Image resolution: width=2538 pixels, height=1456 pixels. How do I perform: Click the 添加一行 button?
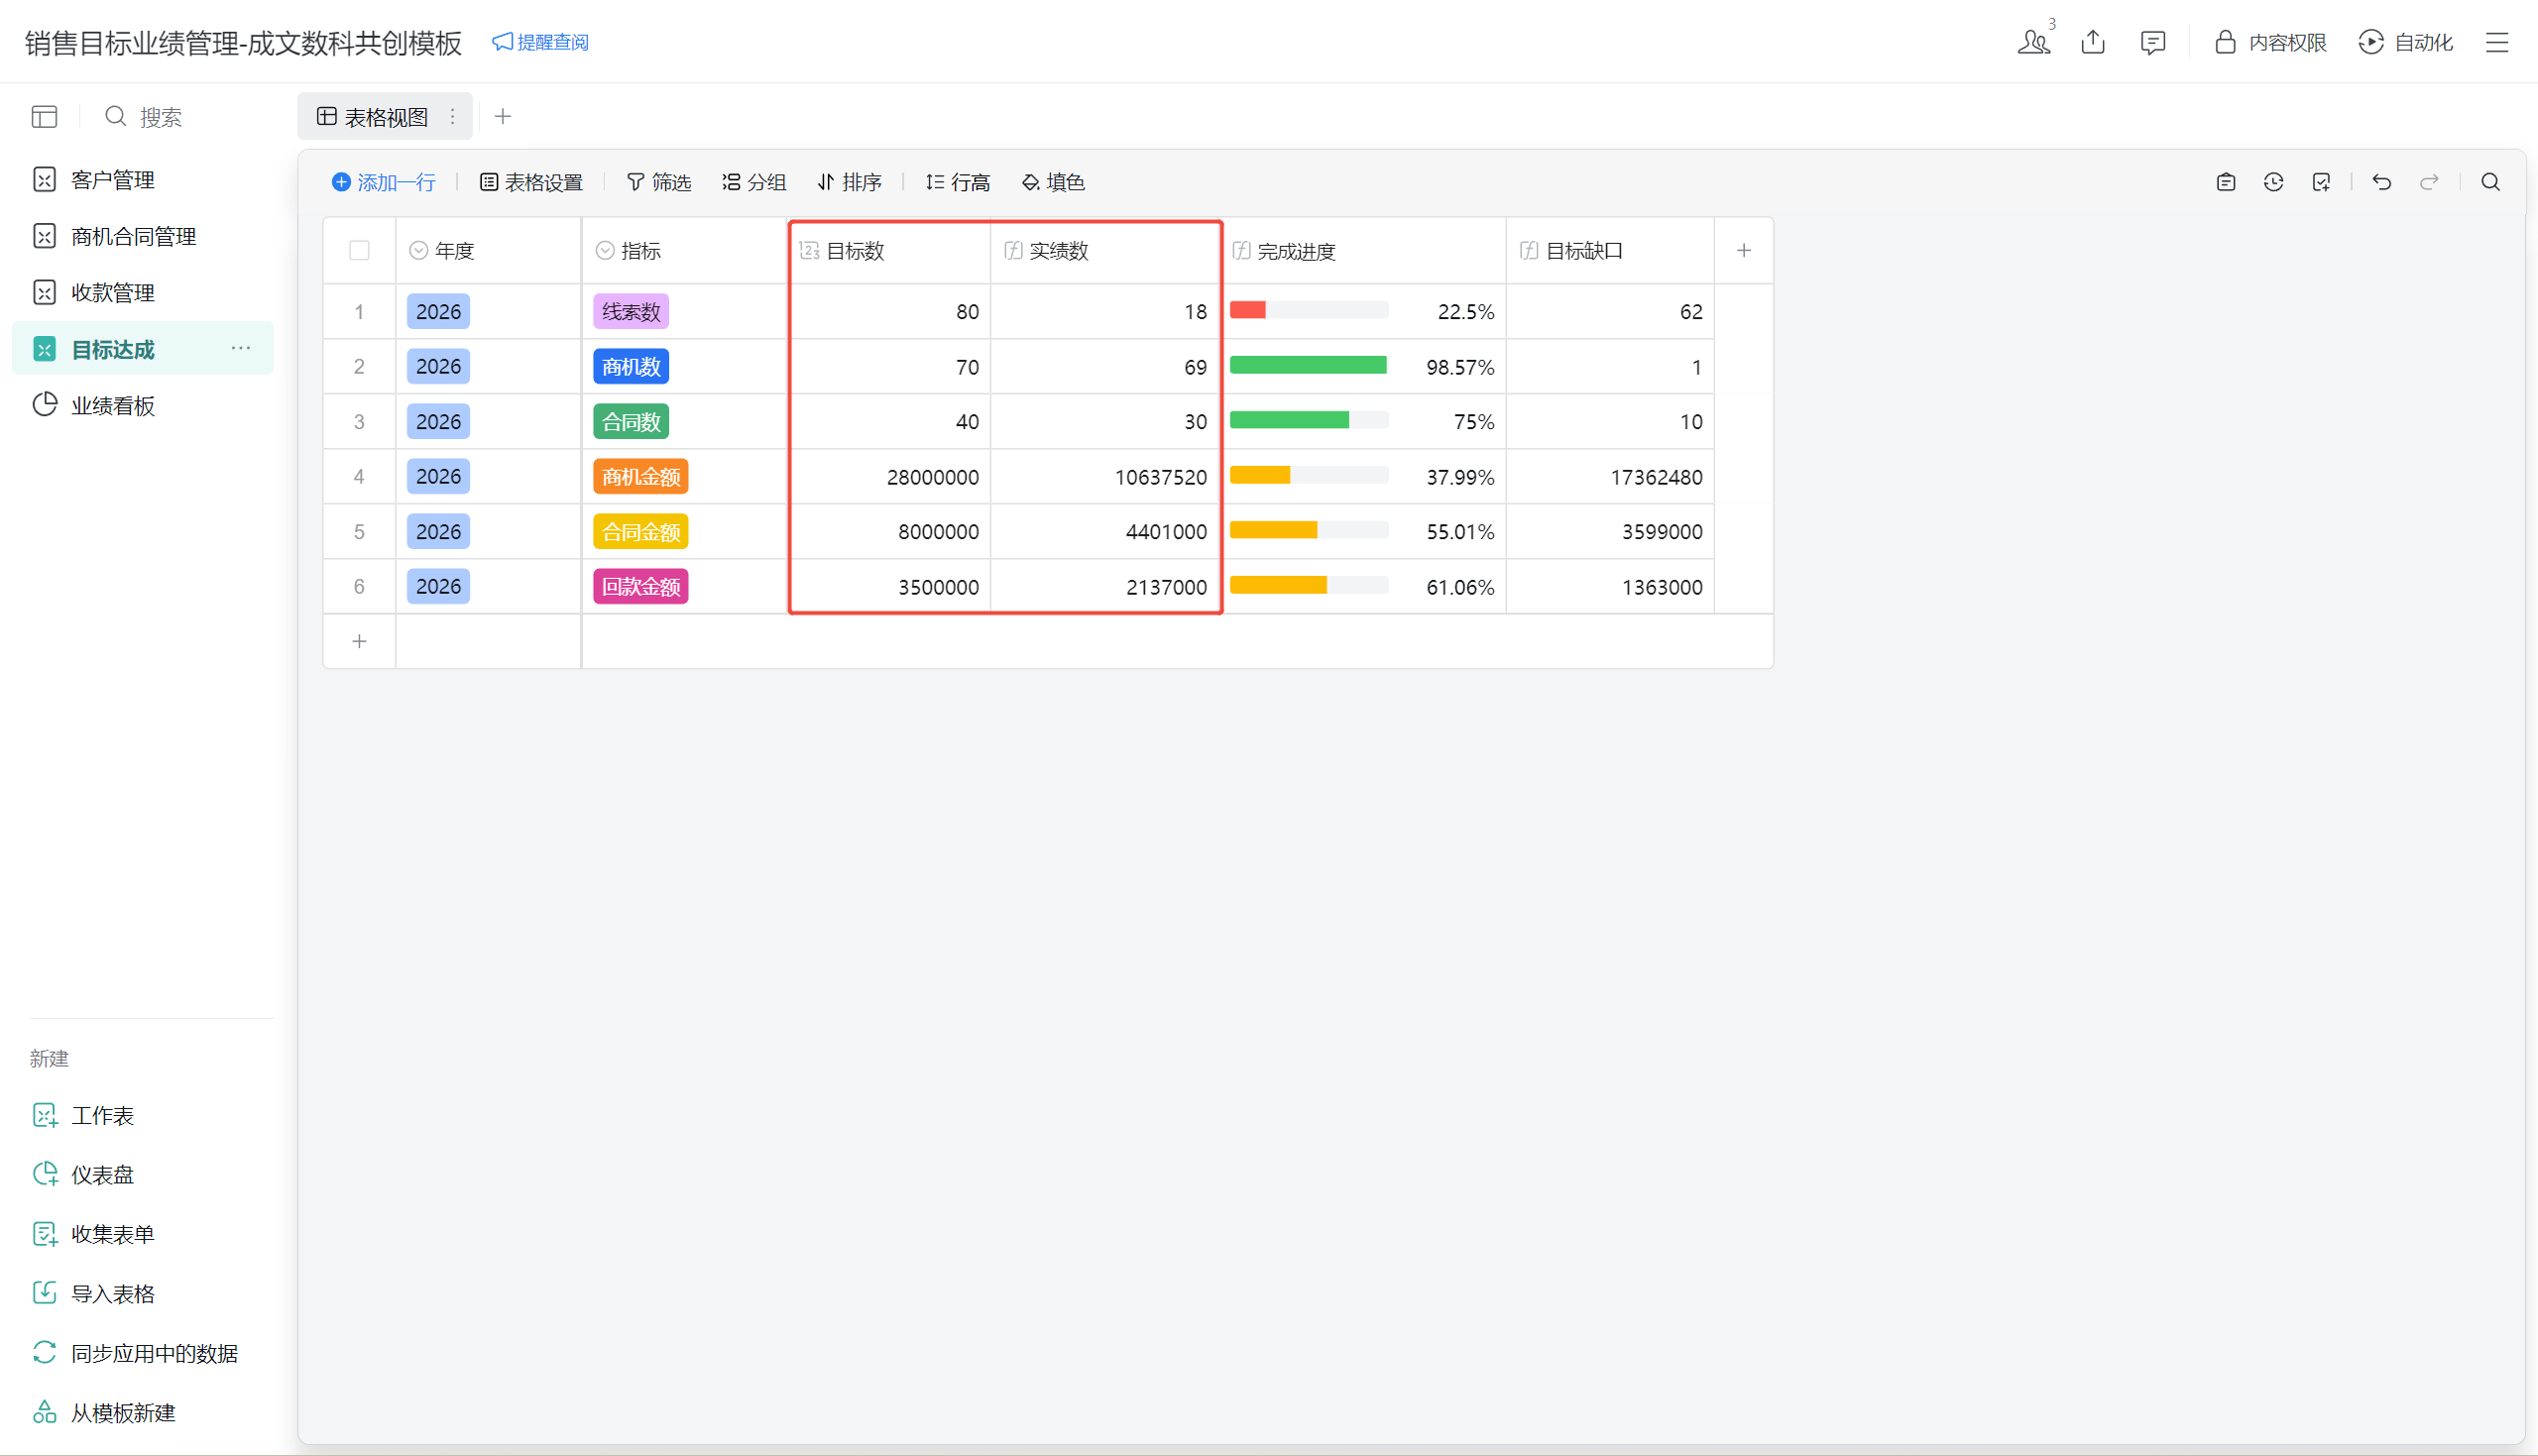[384, 182]
